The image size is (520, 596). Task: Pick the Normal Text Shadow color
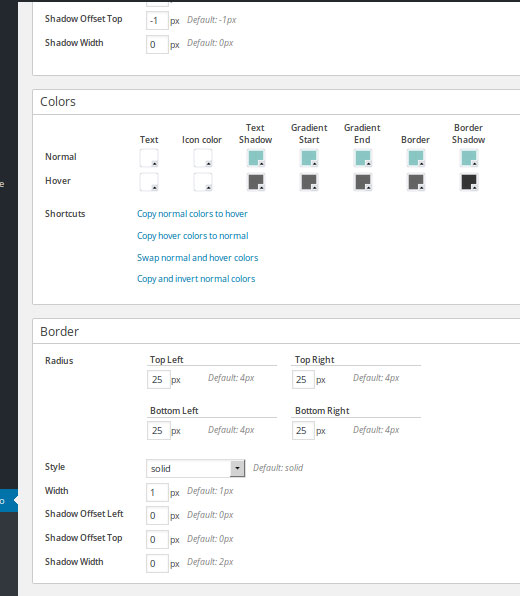(256, 158)
